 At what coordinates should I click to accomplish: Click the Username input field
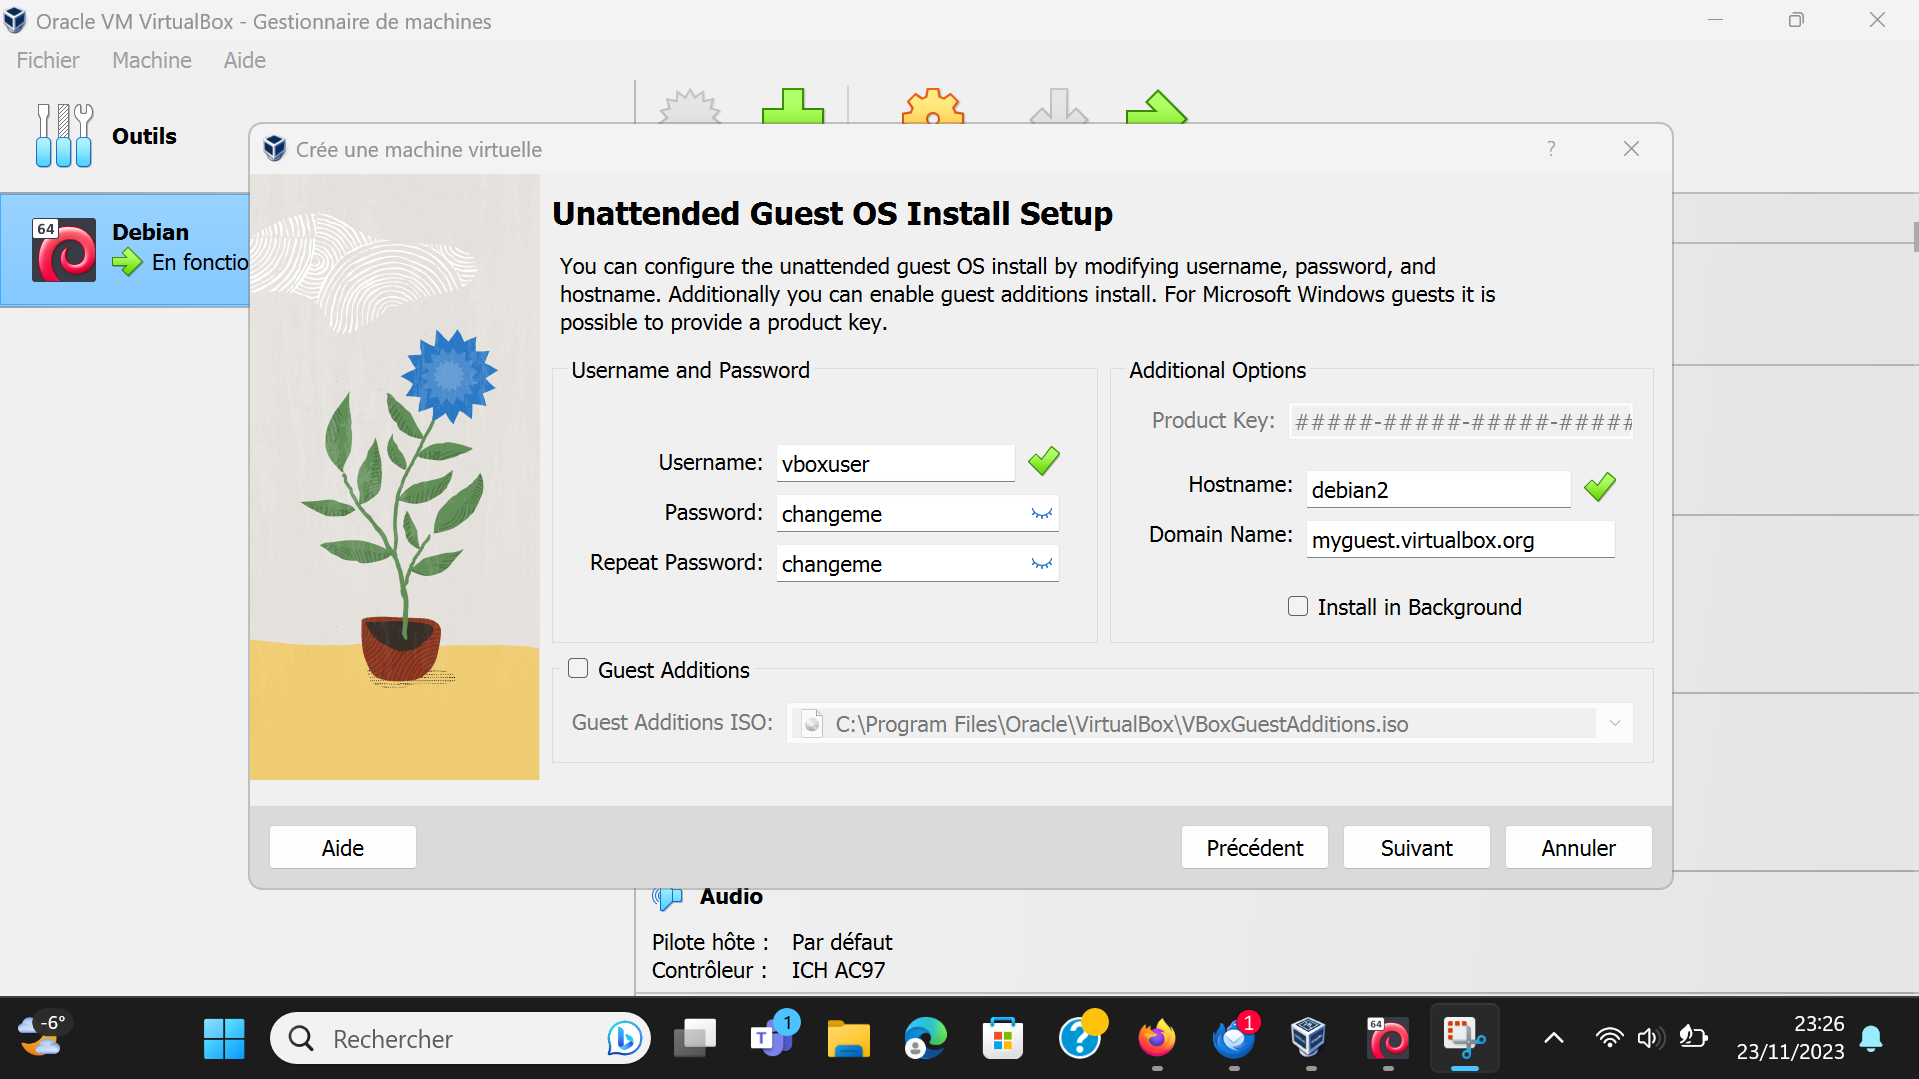coord(896,463)
